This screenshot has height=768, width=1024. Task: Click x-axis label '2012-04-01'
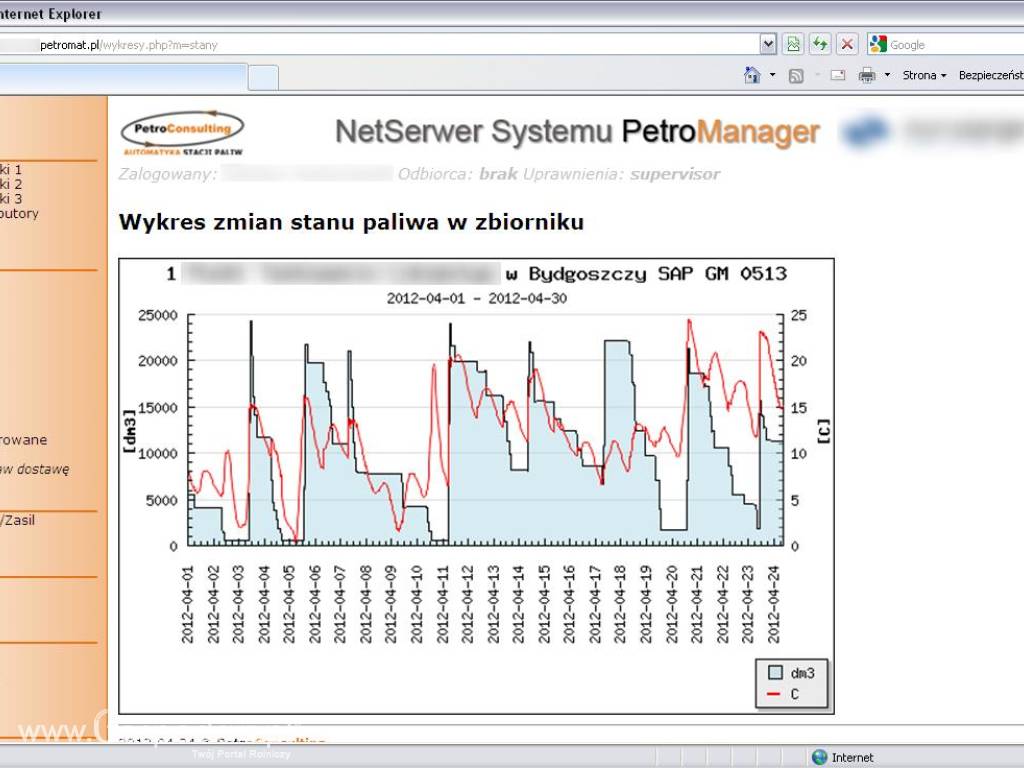(187, 605)
